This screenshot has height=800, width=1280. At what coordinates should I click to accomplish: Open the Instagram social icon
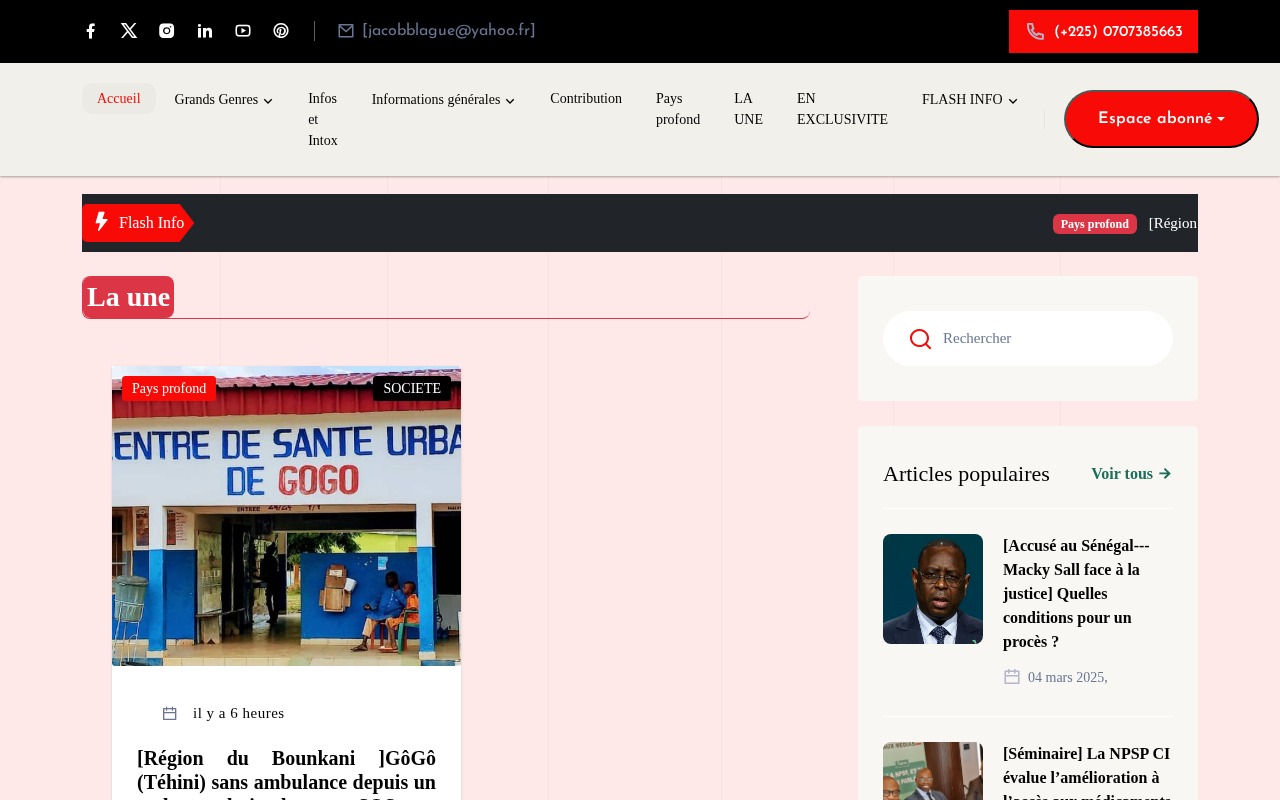(x=167, y=31)
